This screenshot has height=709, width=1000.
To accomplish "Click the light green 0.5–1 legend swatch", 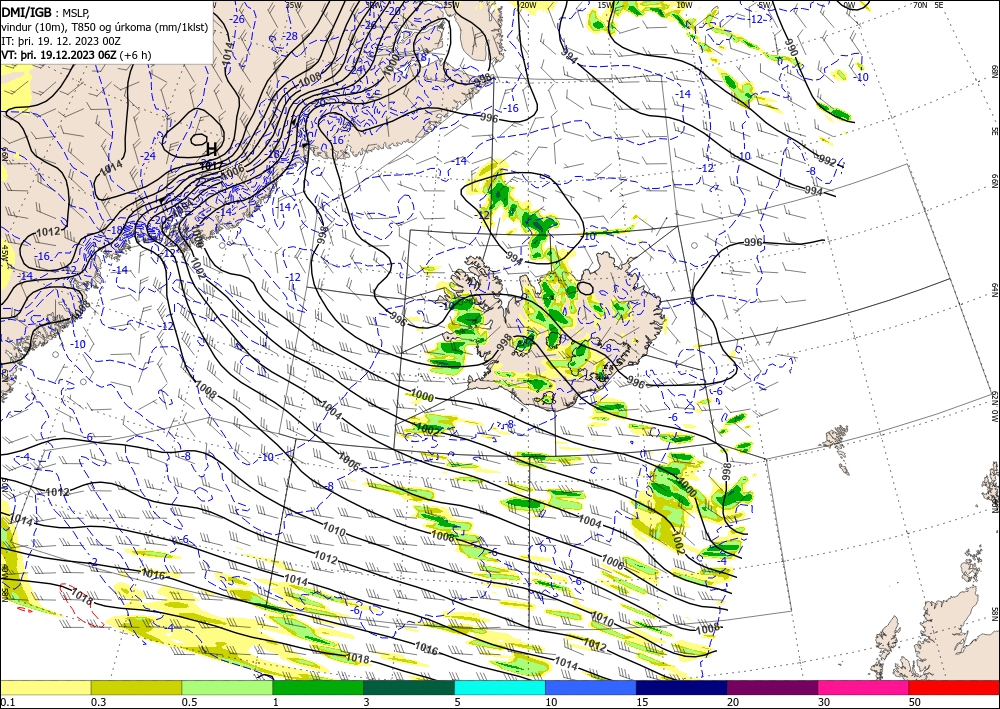I will click(x=227, y=687).
